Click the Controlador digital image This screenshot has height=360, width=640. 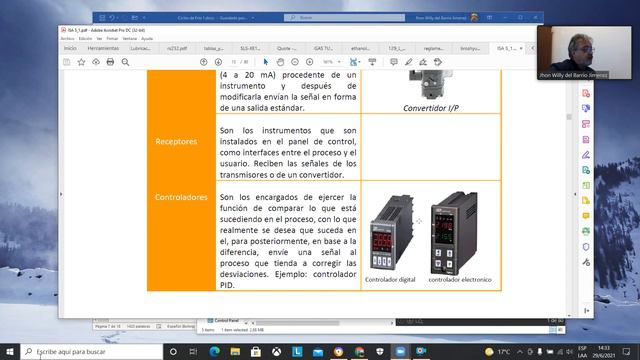click(391, 232)
